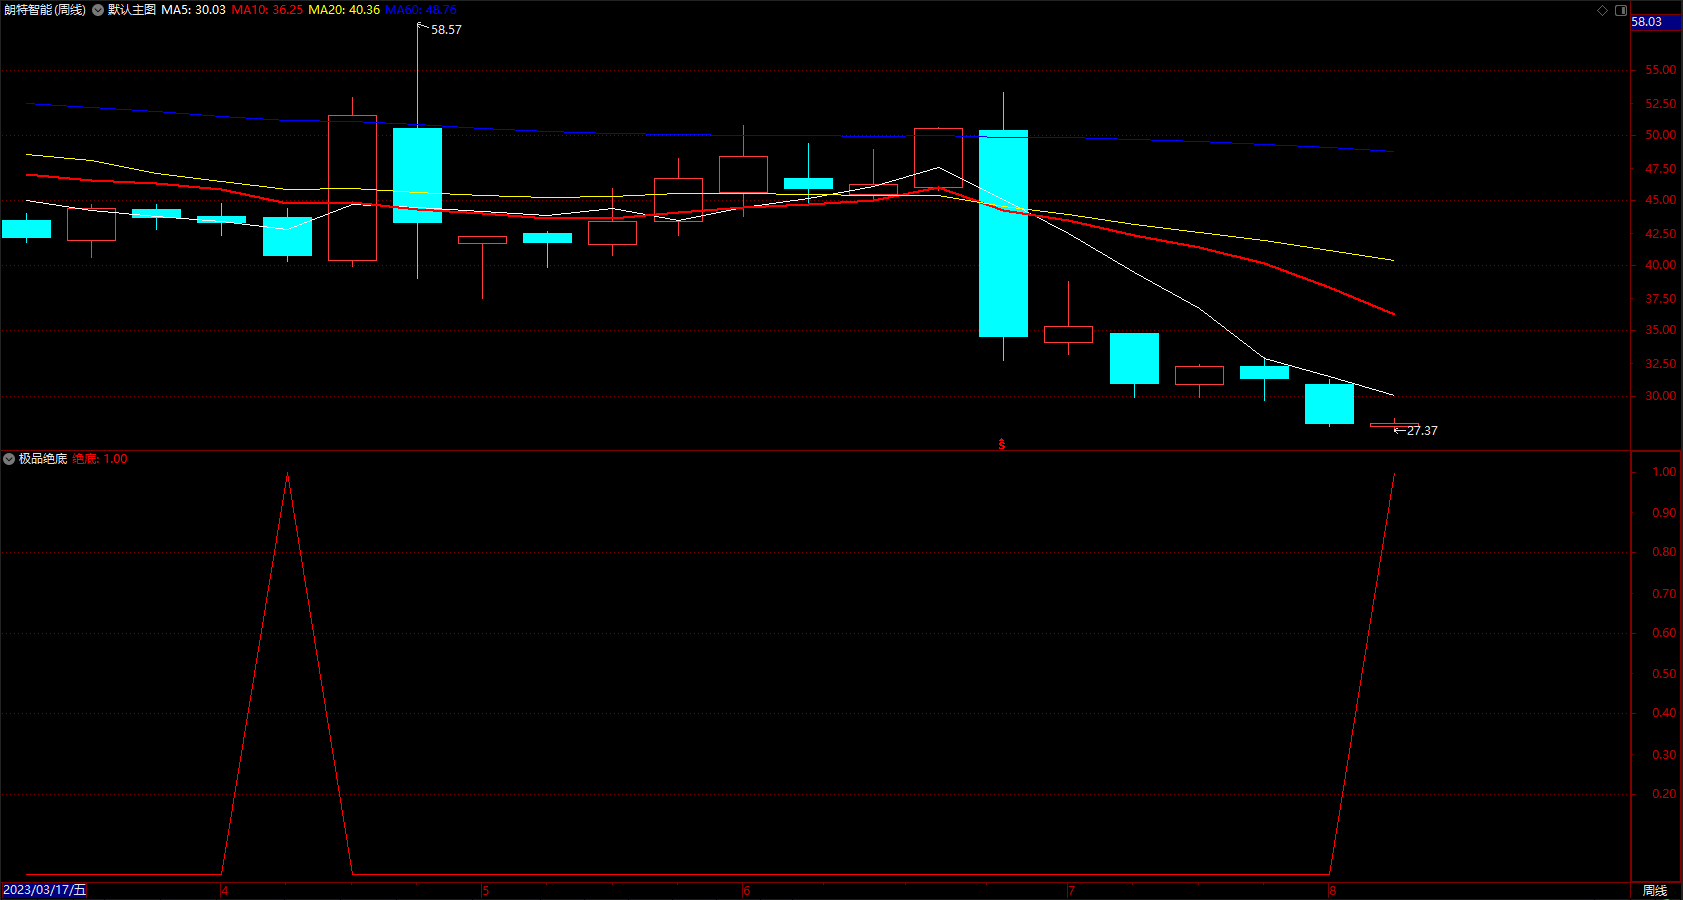Viewport: 1683px width, 900px height.
Task: Select the MA10: 36.25 indicator label
Action: click(267, 10)
